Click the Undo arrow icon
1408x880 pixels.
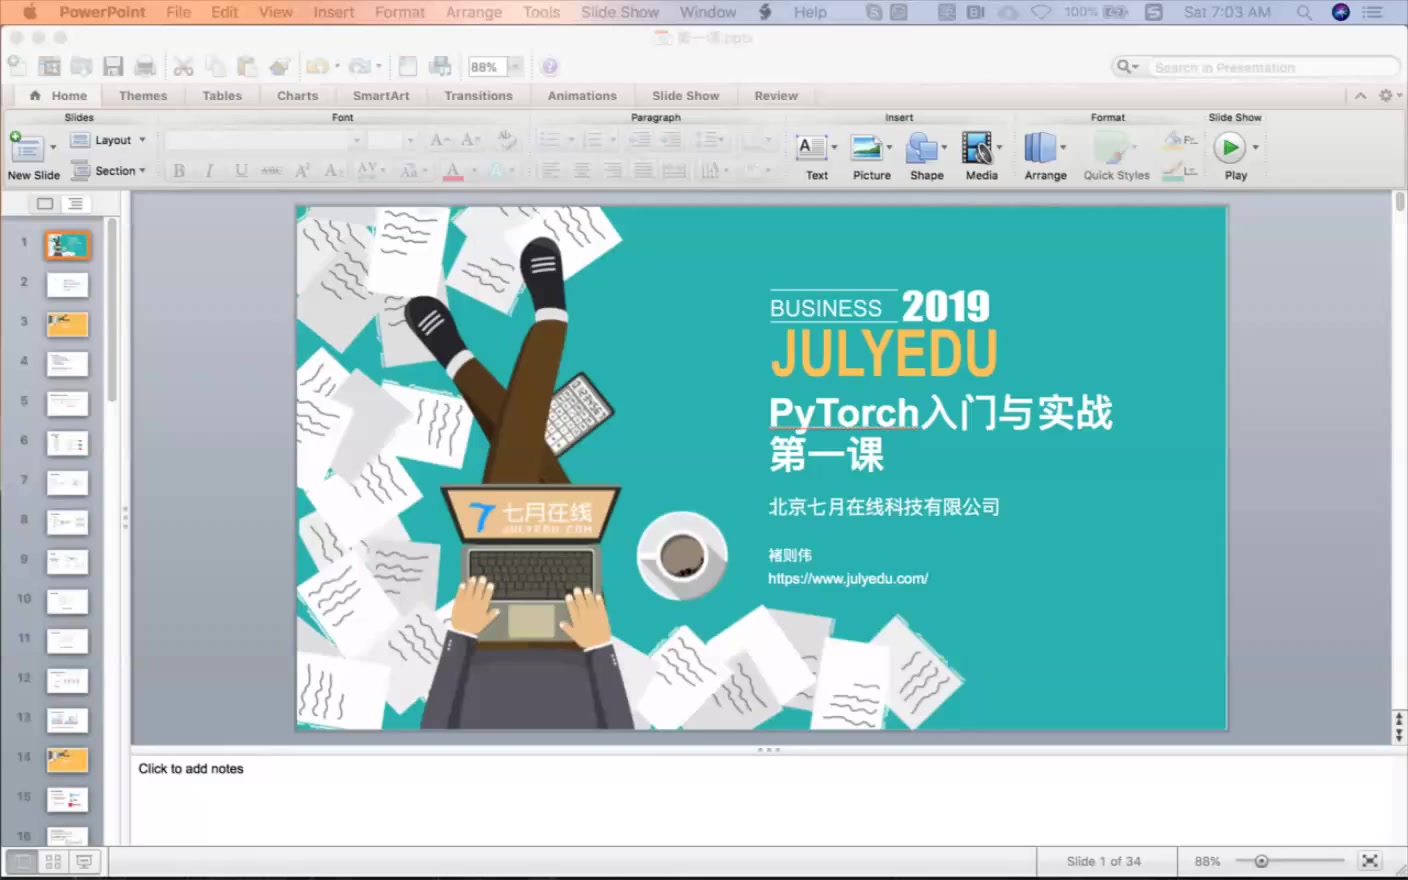(317, 67)
